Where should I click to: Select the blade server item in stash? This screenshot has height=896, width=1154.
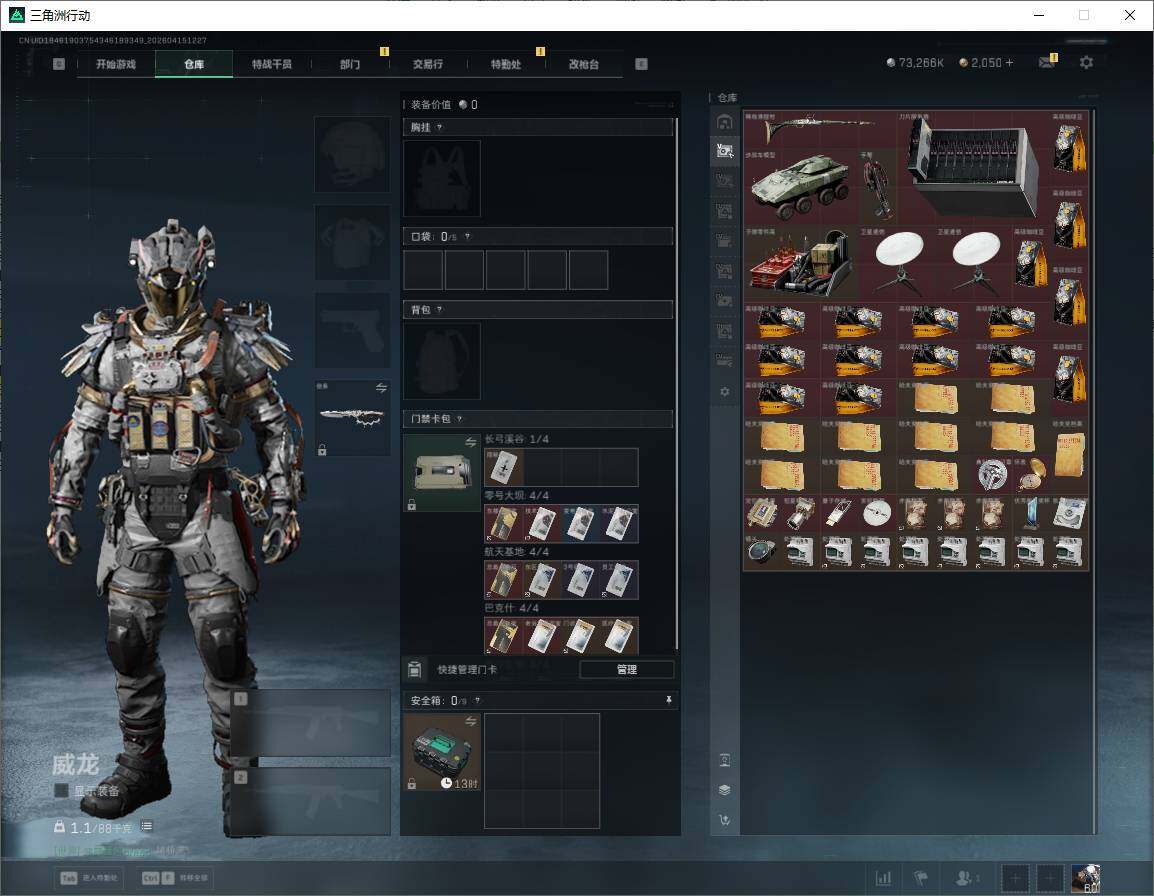point(973,167)
